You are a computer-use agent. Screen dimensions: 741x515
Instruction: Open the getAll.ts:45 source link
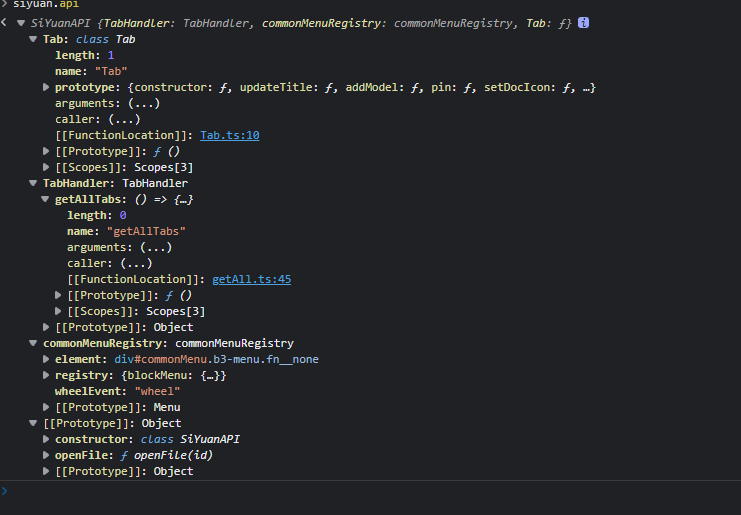point(251,279)
